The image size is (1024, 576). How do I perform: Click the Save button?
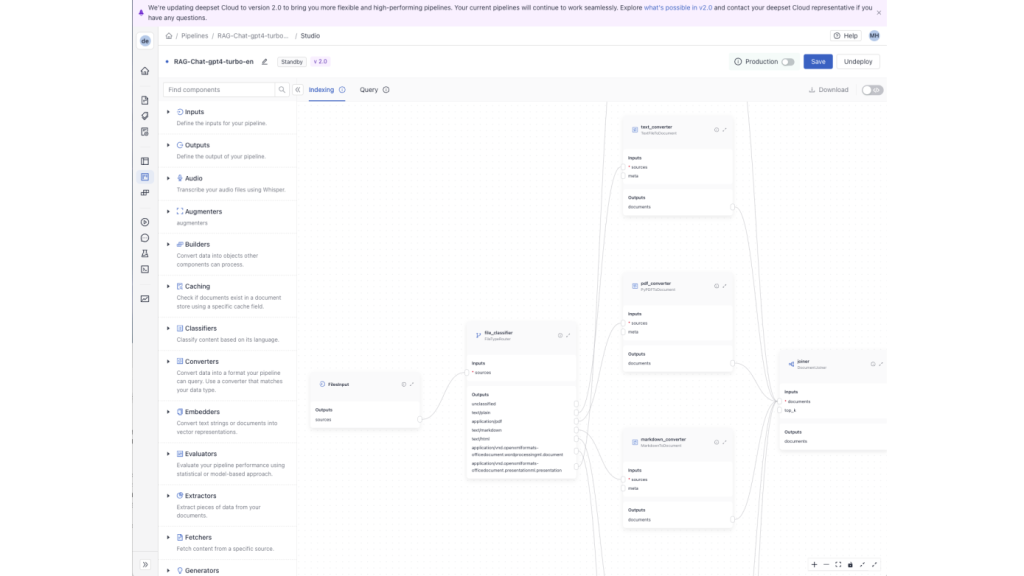818,62
